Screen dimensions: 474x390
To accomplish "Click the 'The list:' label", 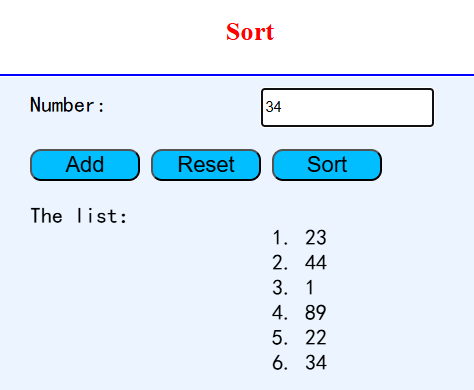I will pos(79,216).
